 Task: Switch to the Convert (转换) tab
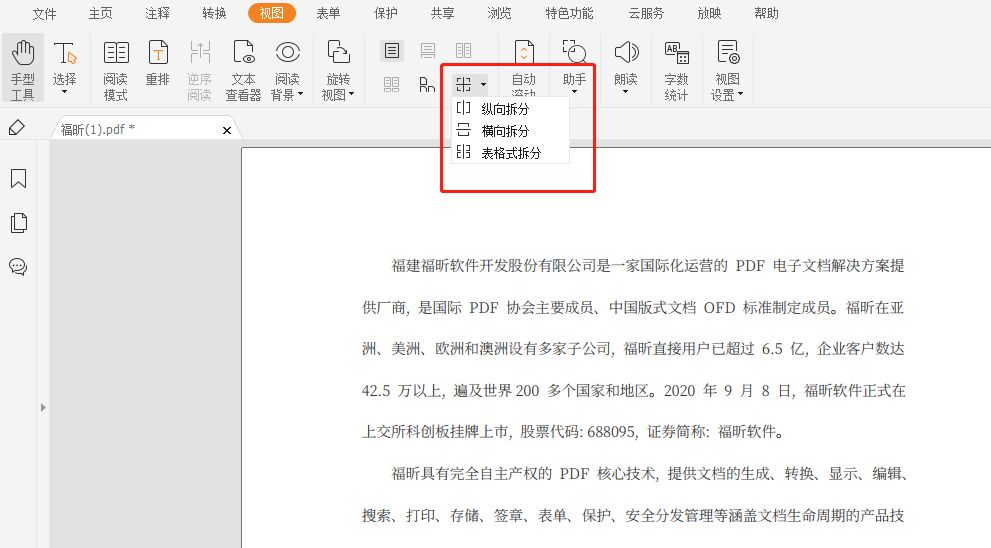click(214, 13)
